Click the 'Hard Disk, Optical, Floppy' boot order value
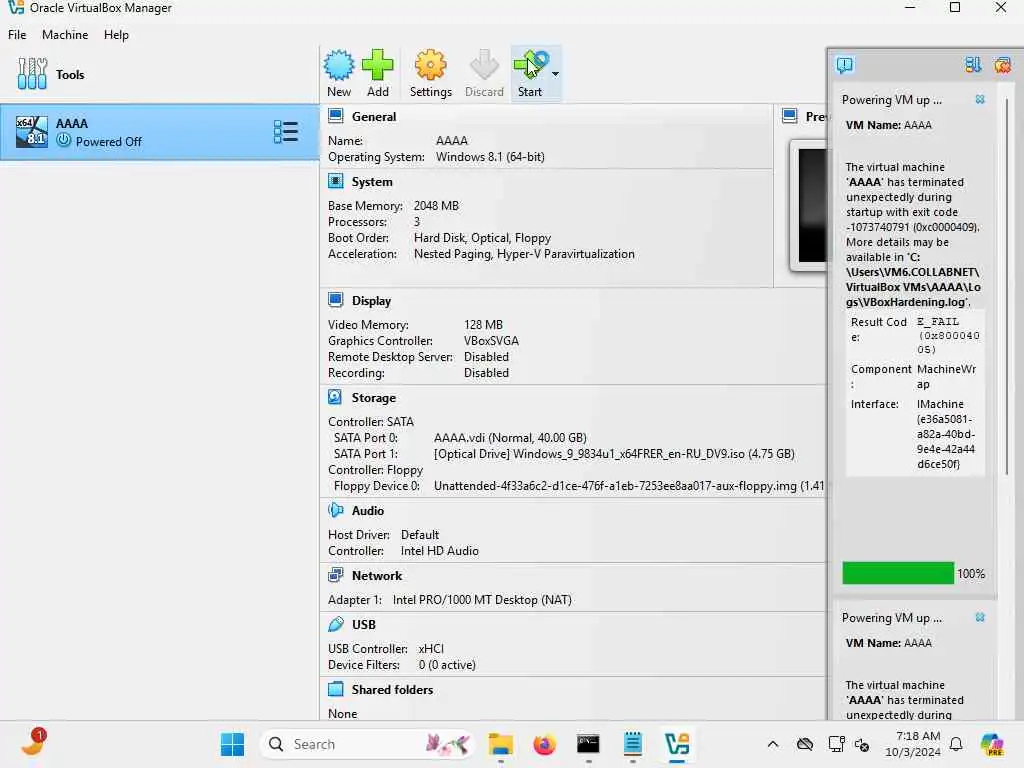1024x768 pixels. [x=483, y=238]
